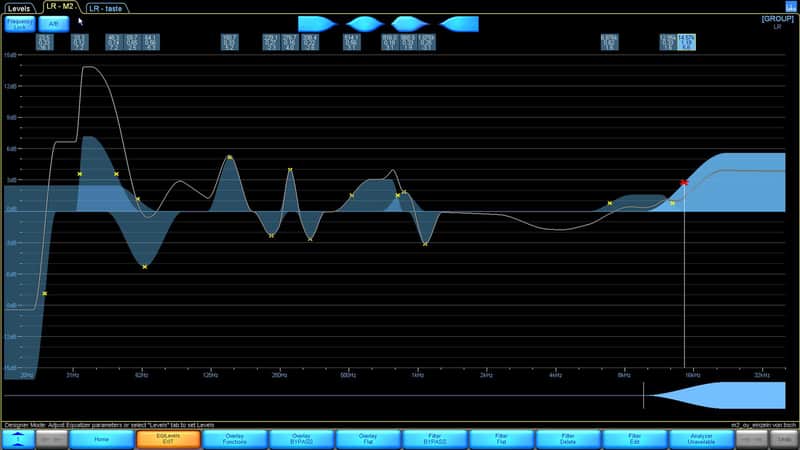Screen dimensions: 800x450
Task: Click the high-shelf shape in the lower filter strip
Action: (719, 395)
